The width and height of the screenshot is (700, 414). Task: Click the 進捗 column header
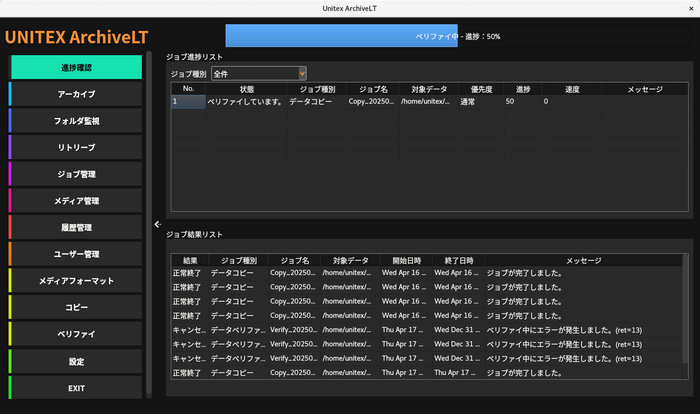pyautogui.click(x=523, y=89)
